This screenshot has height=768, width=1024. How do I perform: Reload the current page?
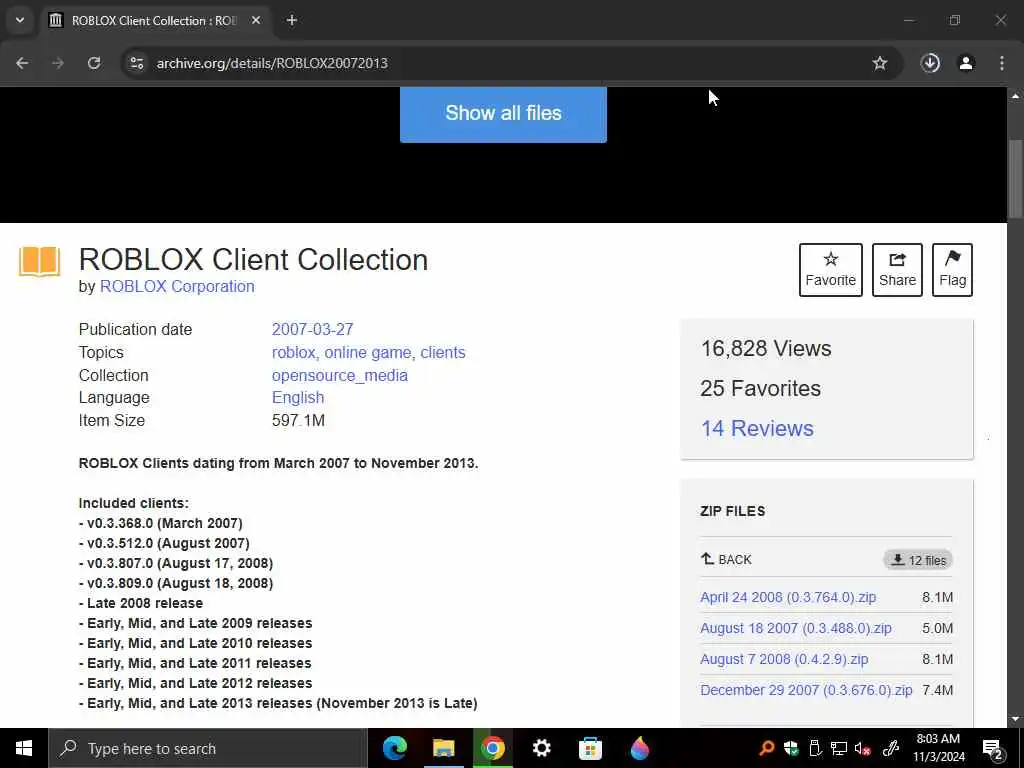94,63
